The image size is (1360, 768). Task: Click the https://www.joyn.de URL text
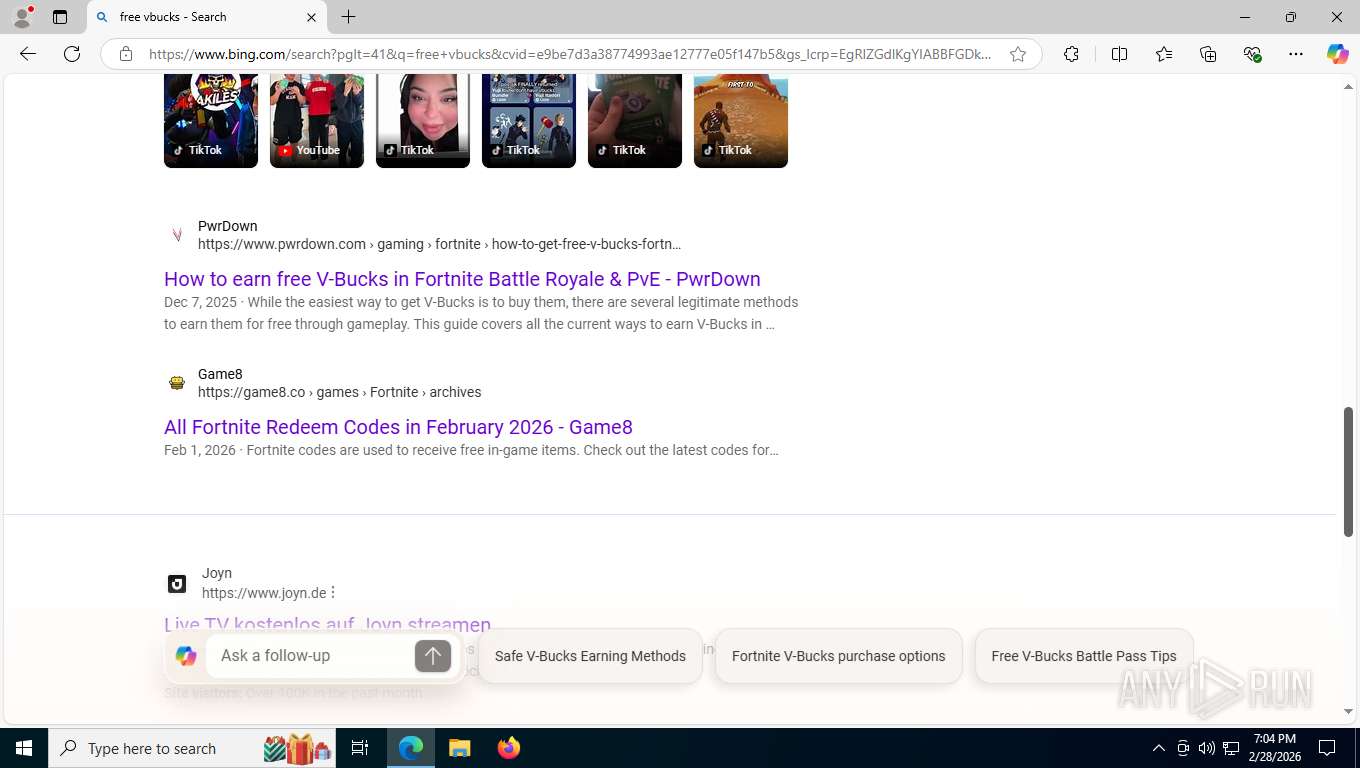(x=264, y=593)
